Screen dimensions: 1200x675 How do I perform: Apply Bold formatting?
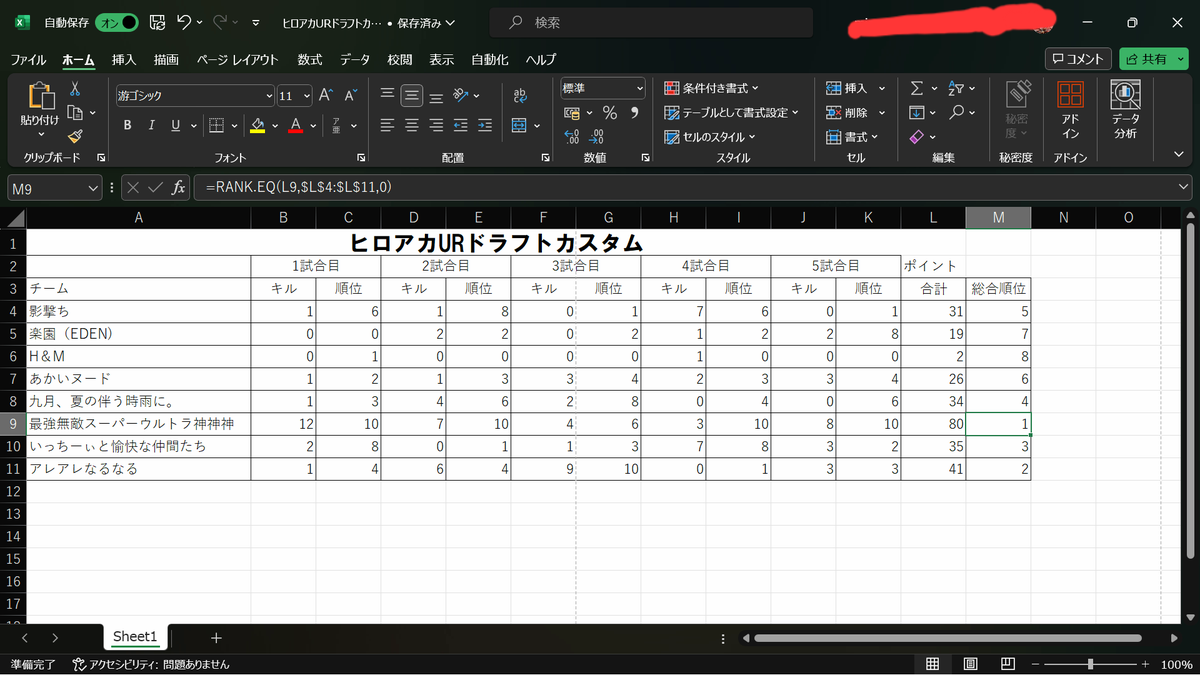(x=127, y=125)
